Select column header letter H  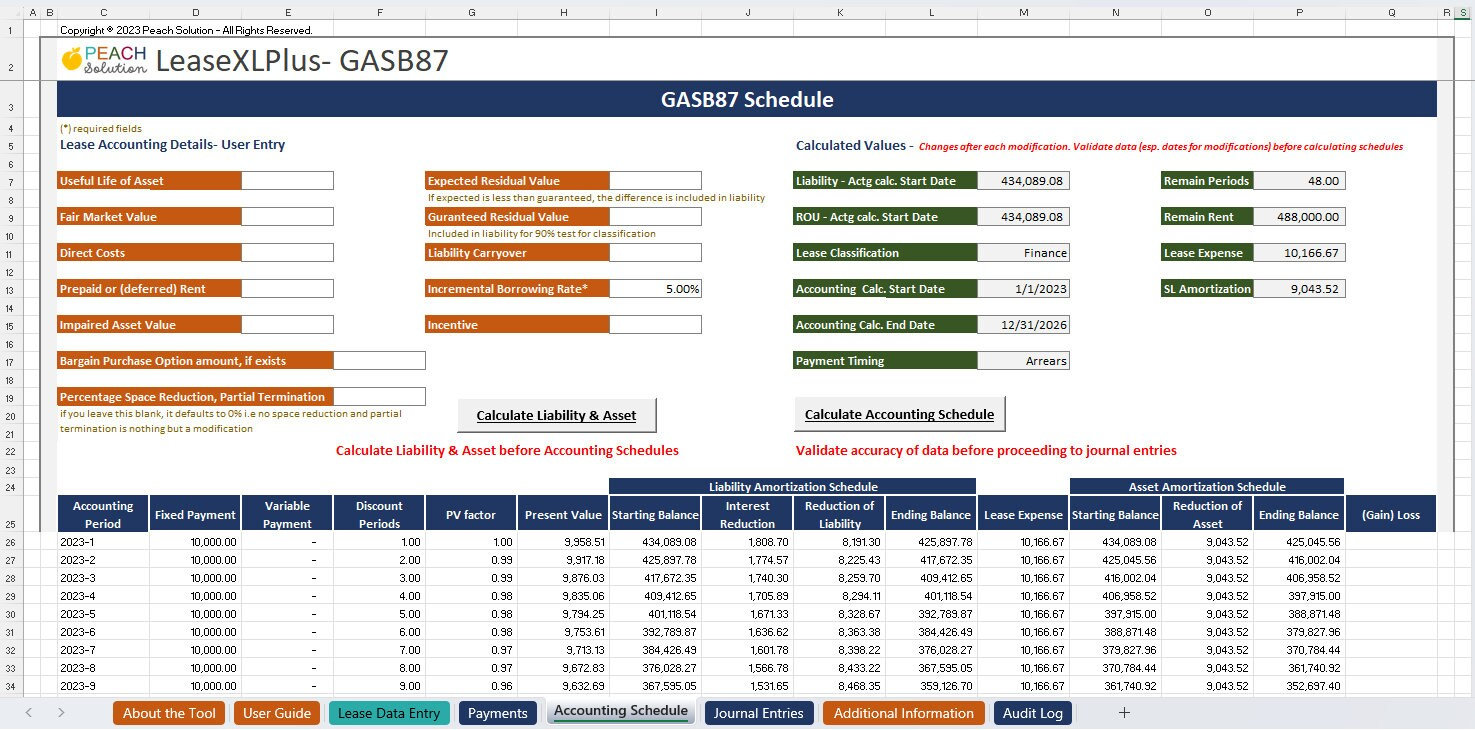(563, 12)
